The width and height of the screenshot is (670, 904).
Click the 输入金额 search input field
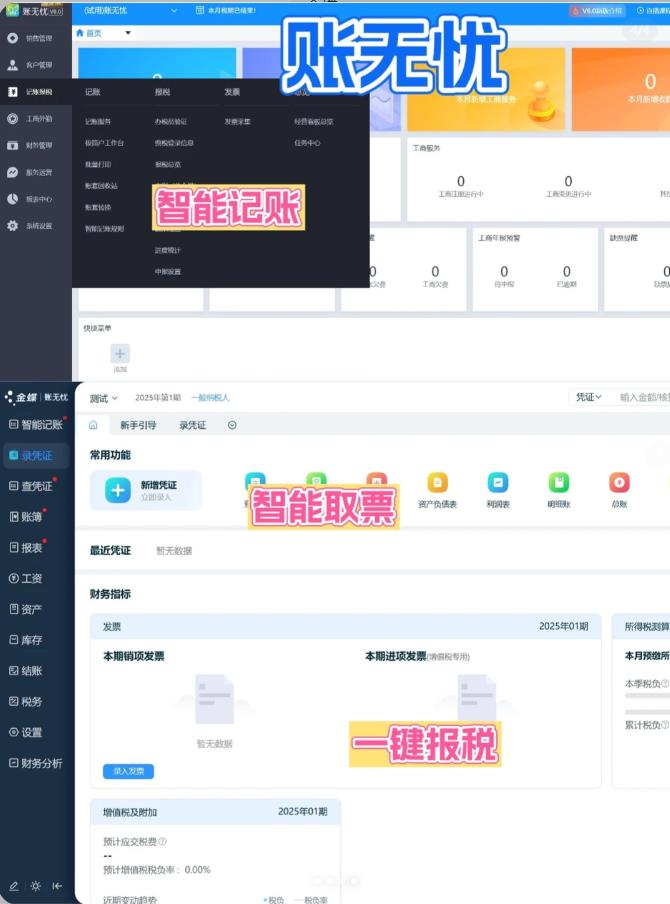coord(642,397)
